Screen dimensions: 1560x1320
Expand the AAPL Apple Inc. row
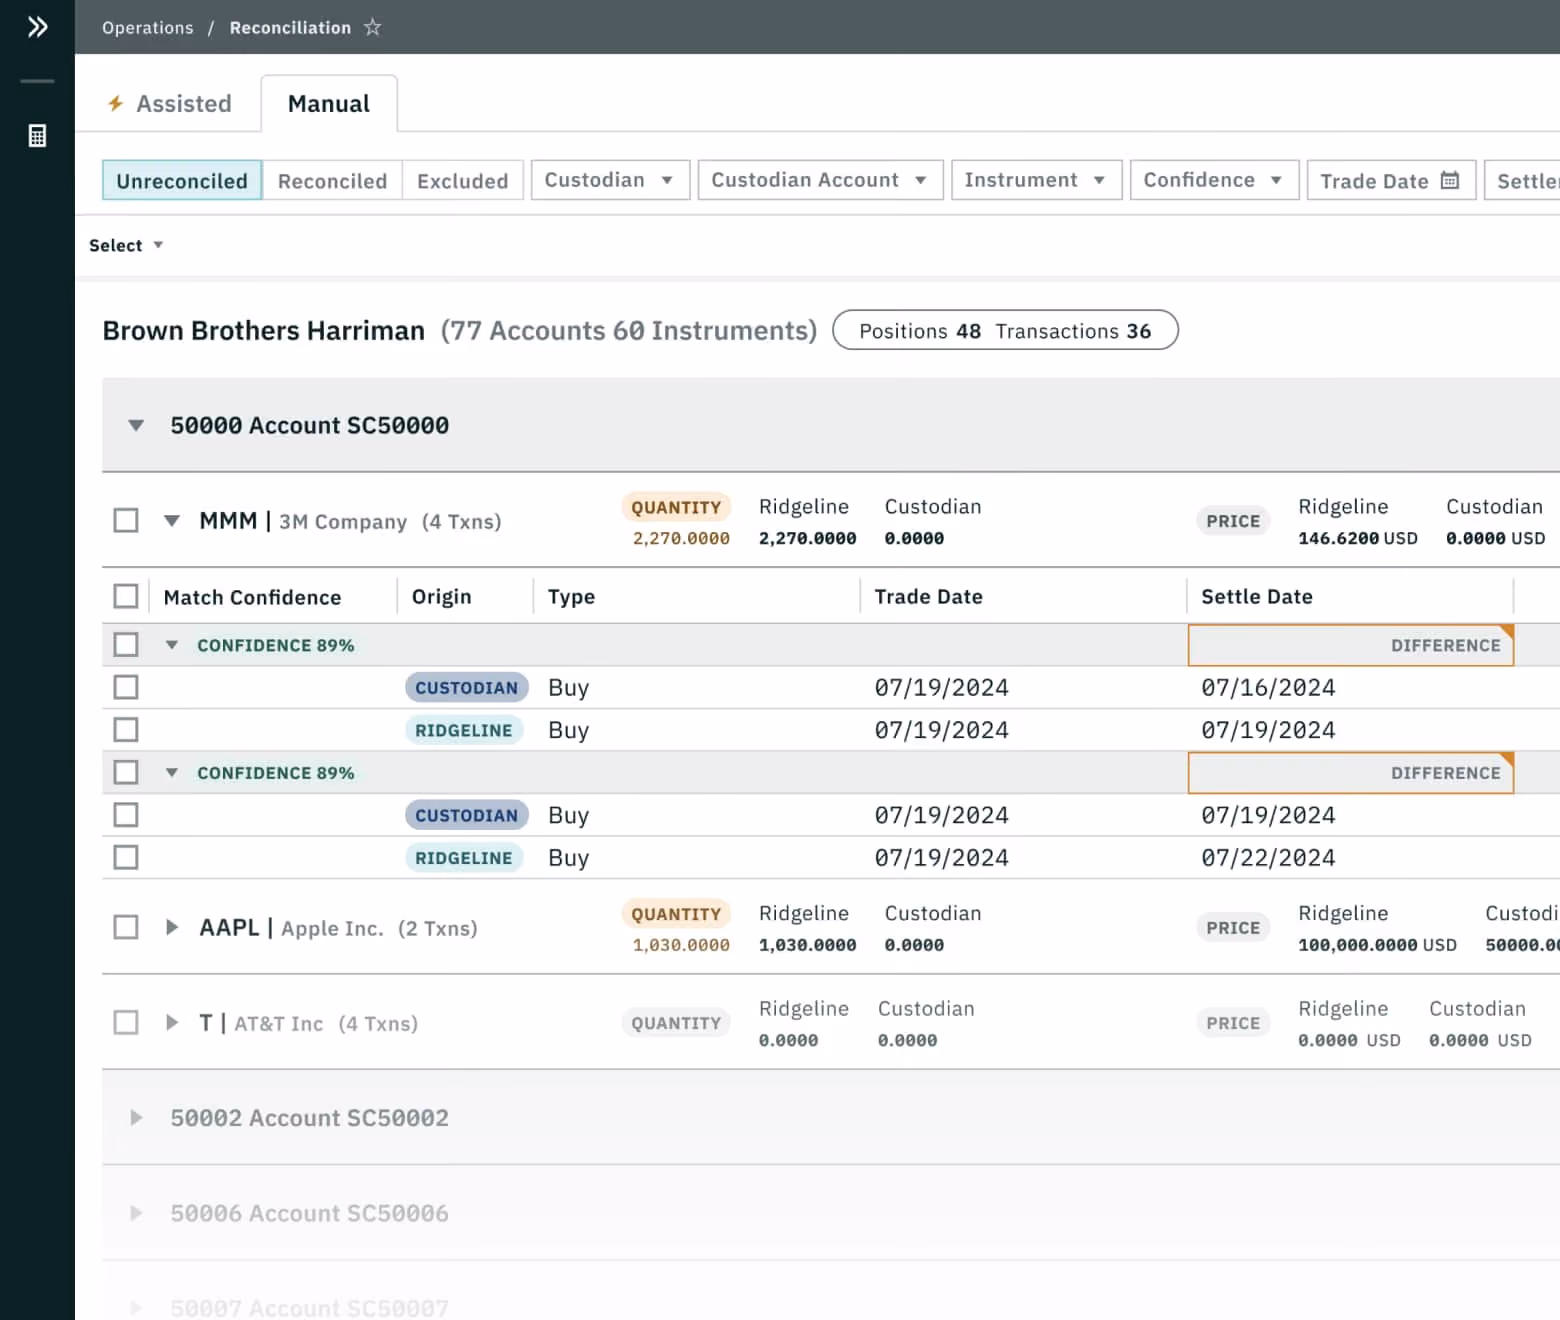(x=172, y=927)
